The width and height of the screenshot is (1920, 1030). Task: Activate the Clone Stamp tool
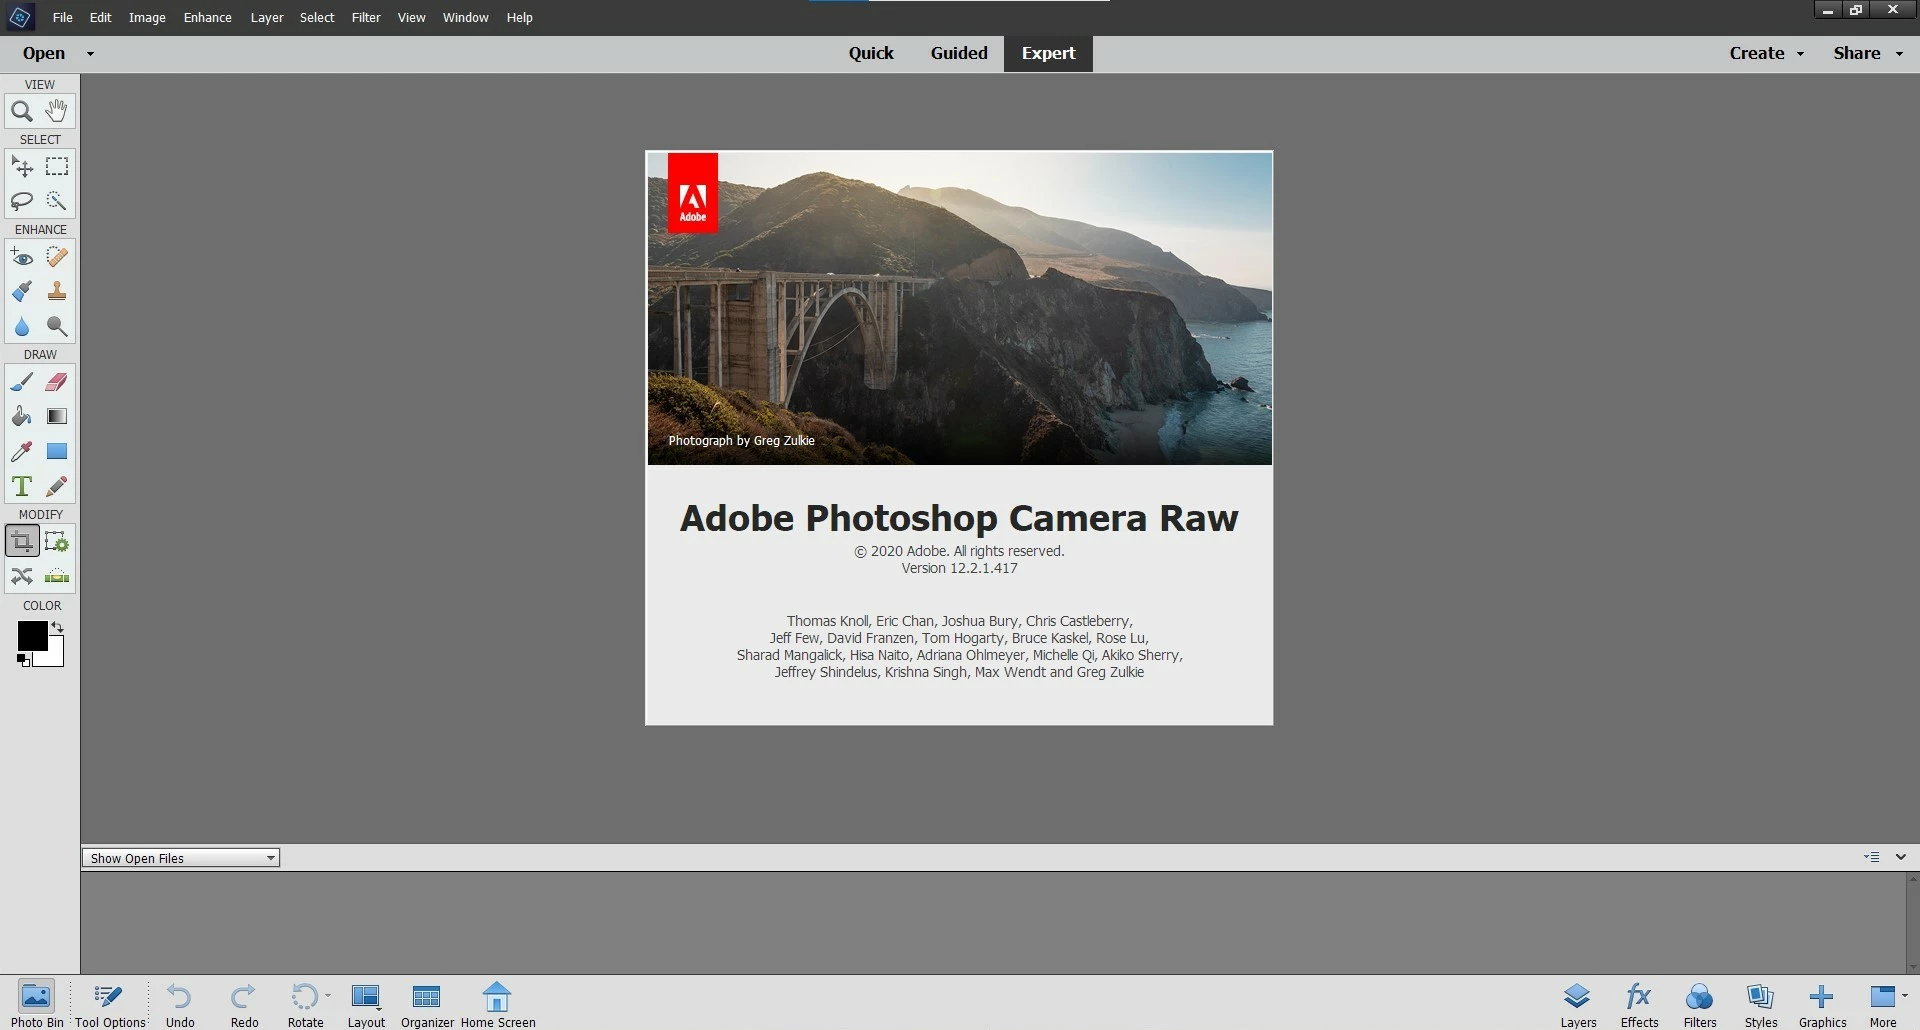(57, 291)
